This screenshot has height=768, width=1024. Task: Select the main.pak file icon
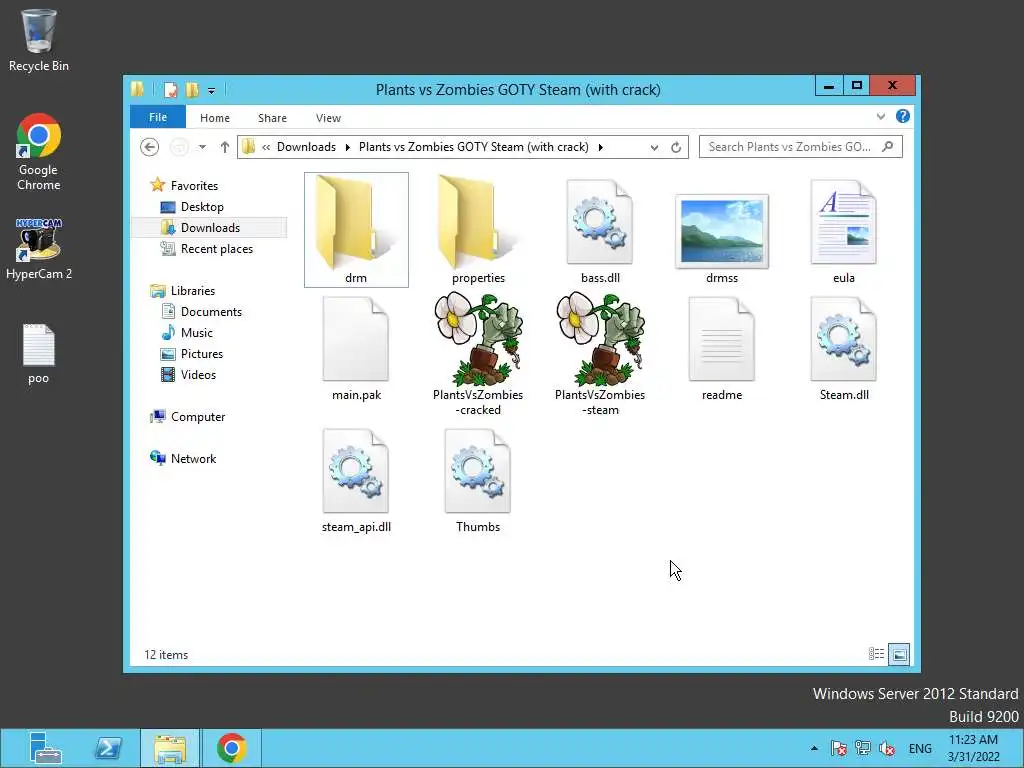[356, 339]
